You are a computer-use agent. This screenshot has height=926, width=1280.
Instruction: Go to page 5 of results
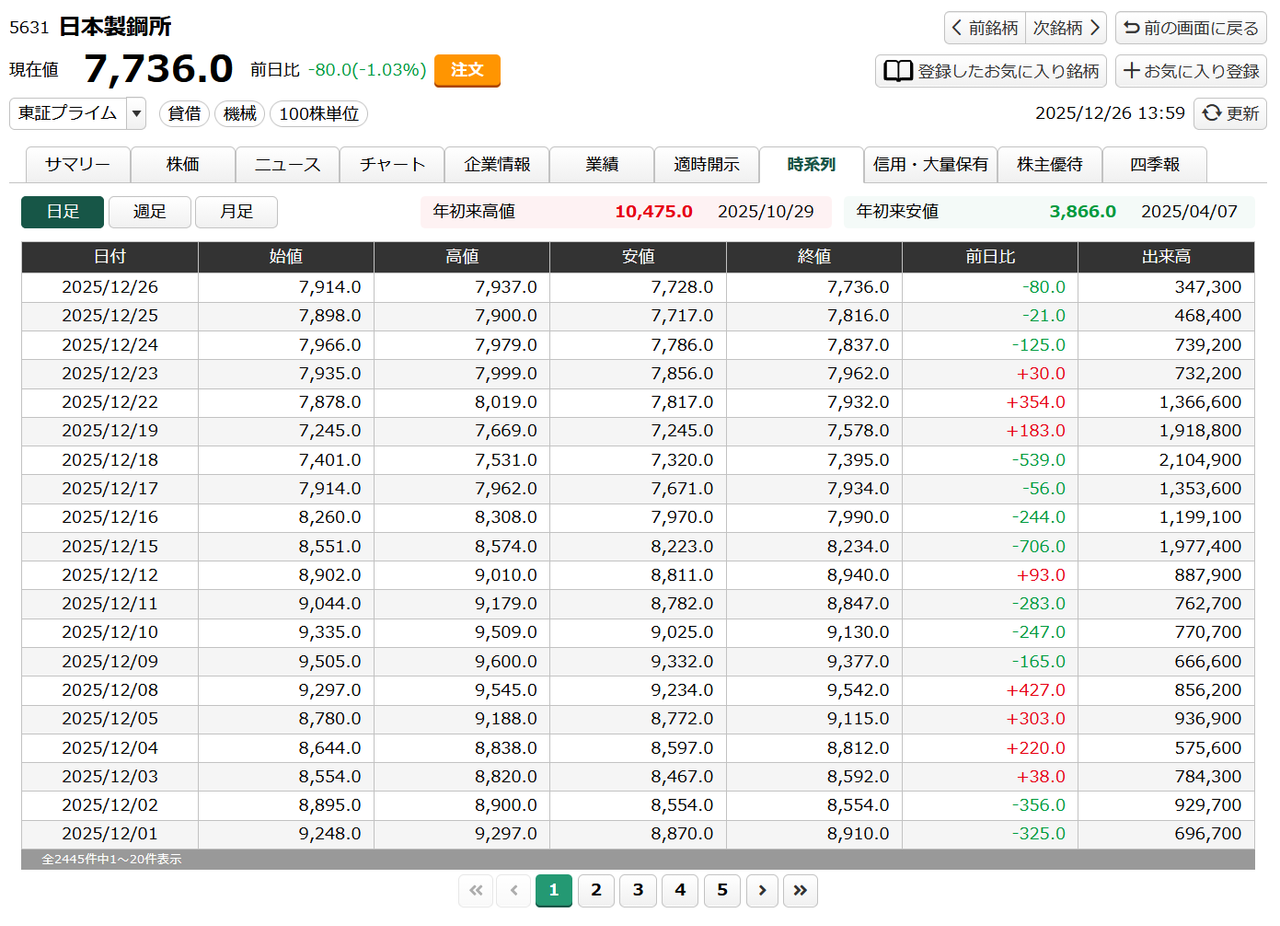pyautogui.click(x=722, y=891)
